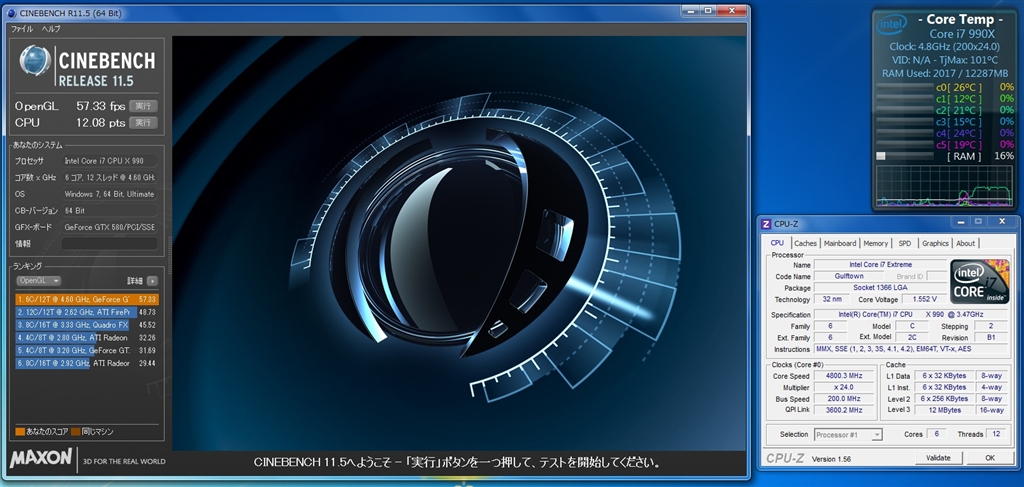Image resolution: width=1024 pixels, height=487 pixels.
Task: Run the OpenGL benchmark test
Action: [144, 105]
